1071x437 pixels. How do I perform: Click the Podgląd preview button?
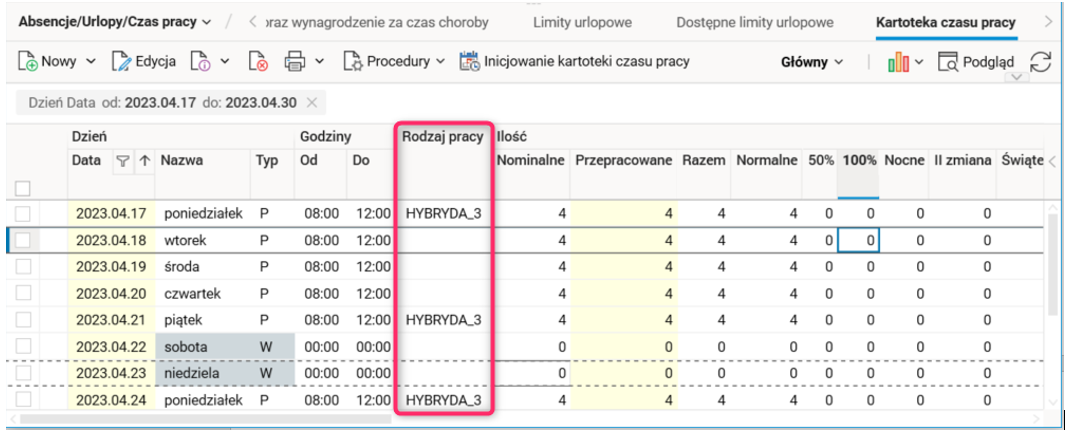[976, 62]
